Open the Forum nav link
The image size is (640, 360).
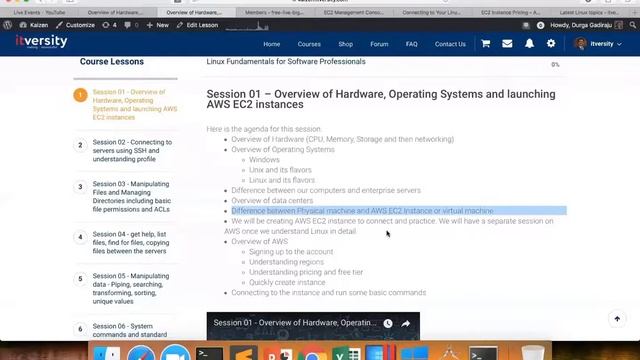[379, 44]
